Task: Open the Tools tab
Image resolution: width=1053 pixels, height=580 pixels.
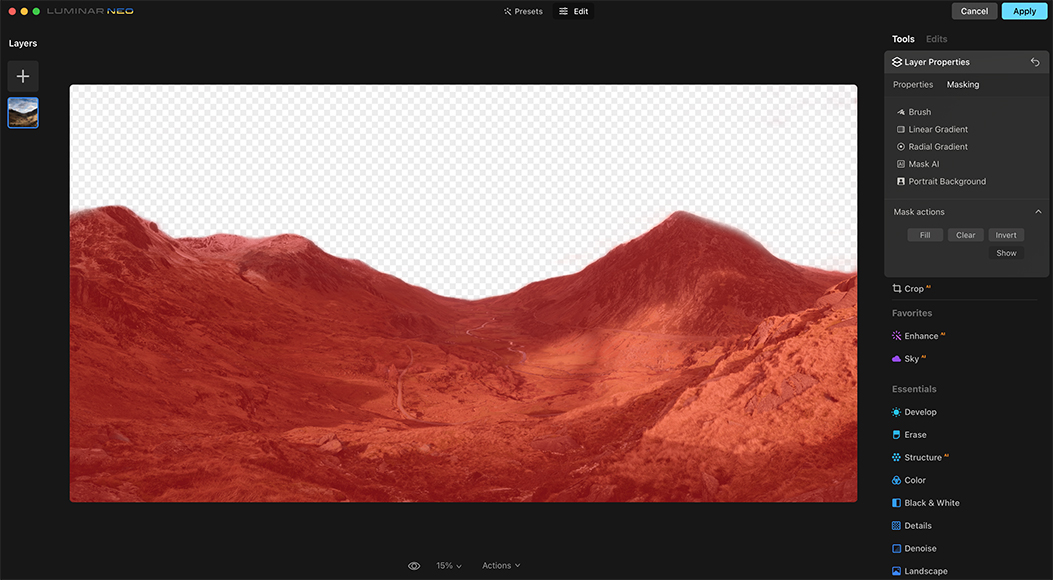Action: point(903,39)
